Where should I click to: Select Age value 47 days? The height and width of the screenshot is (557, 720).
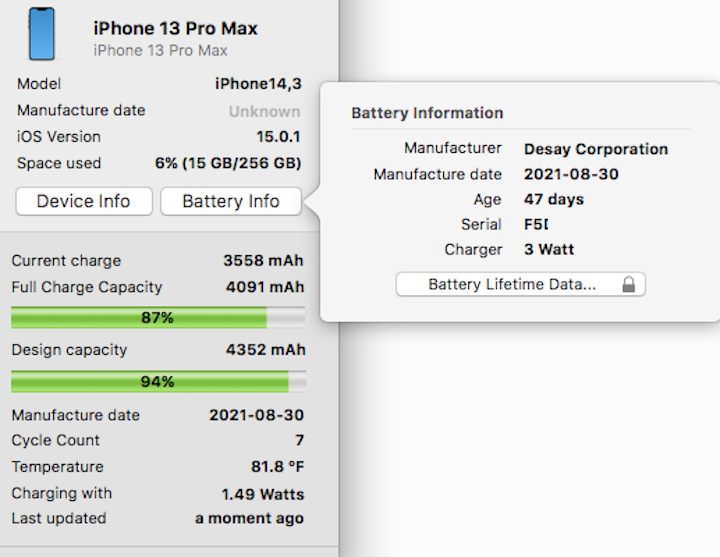(x=554, y=199)
